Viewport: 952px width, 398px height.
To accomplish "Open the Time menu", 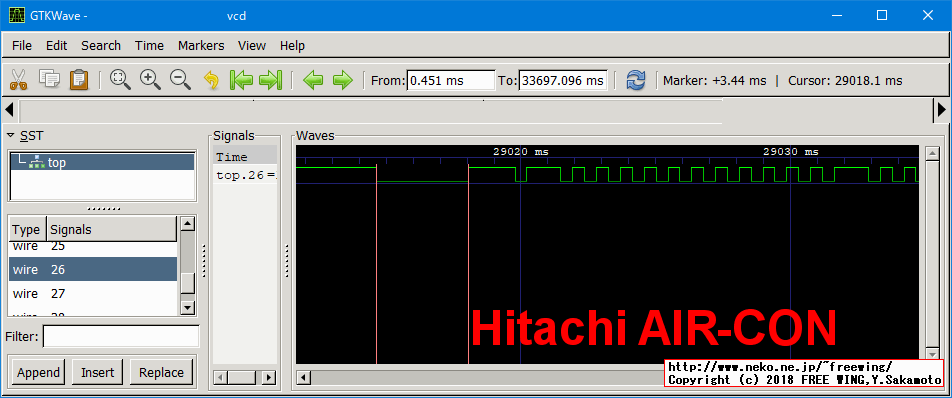I will click(x=149, y=46).
